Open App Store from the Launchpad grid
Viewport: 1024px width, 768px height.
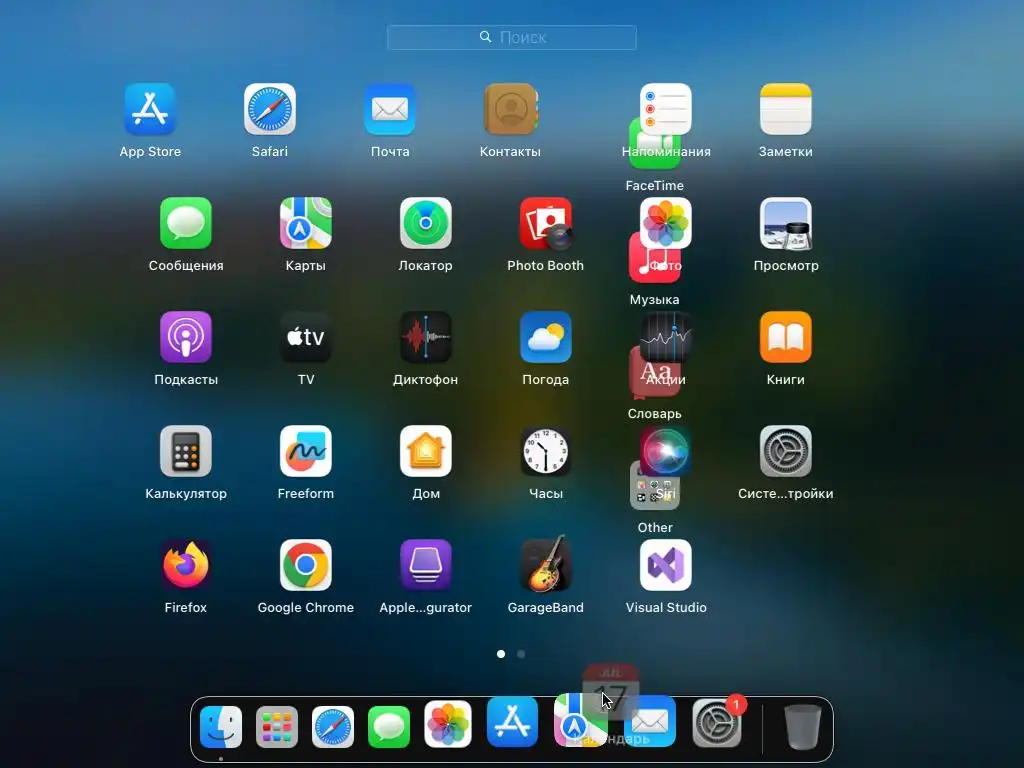[150, 109]
